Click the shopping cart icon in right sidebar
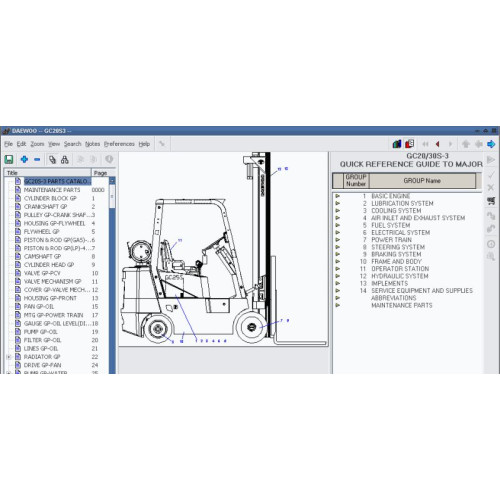Screen dimensions: 500x500 tap(491, 200)
